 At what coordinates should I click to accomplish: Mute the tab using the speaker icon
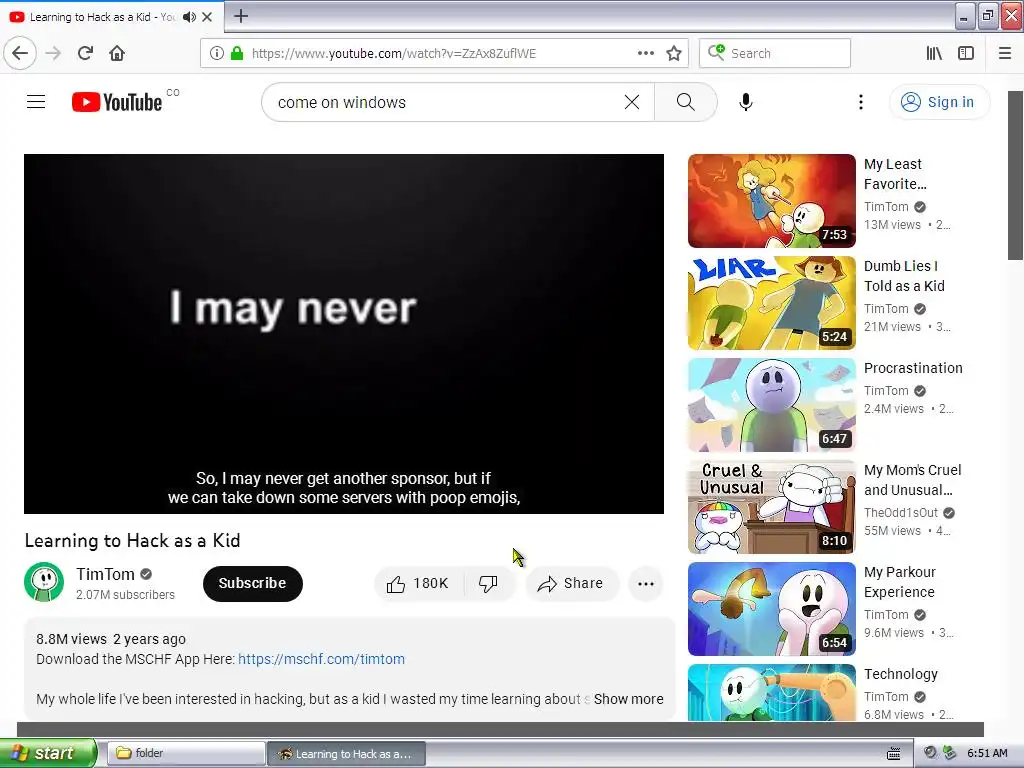189,17
